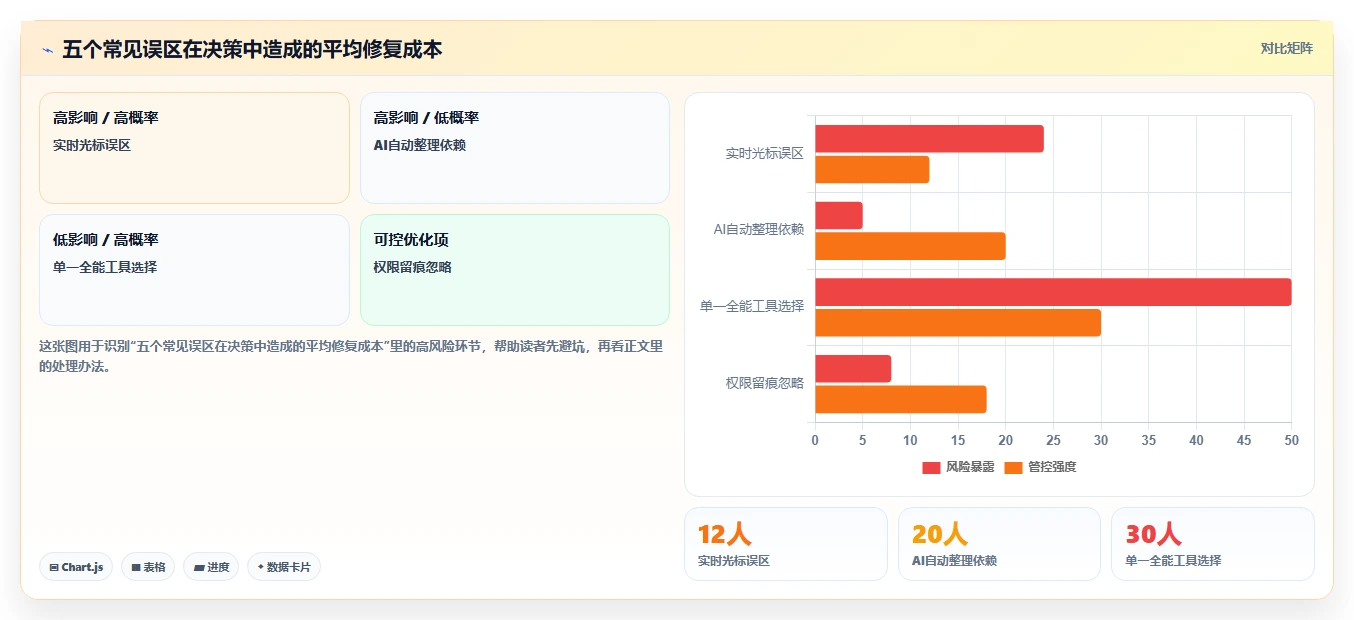This screenshot has width=1354, height=620.
Task: Click the description paragraph starting 这张图用于识别
Action: (x=351, y=356)
